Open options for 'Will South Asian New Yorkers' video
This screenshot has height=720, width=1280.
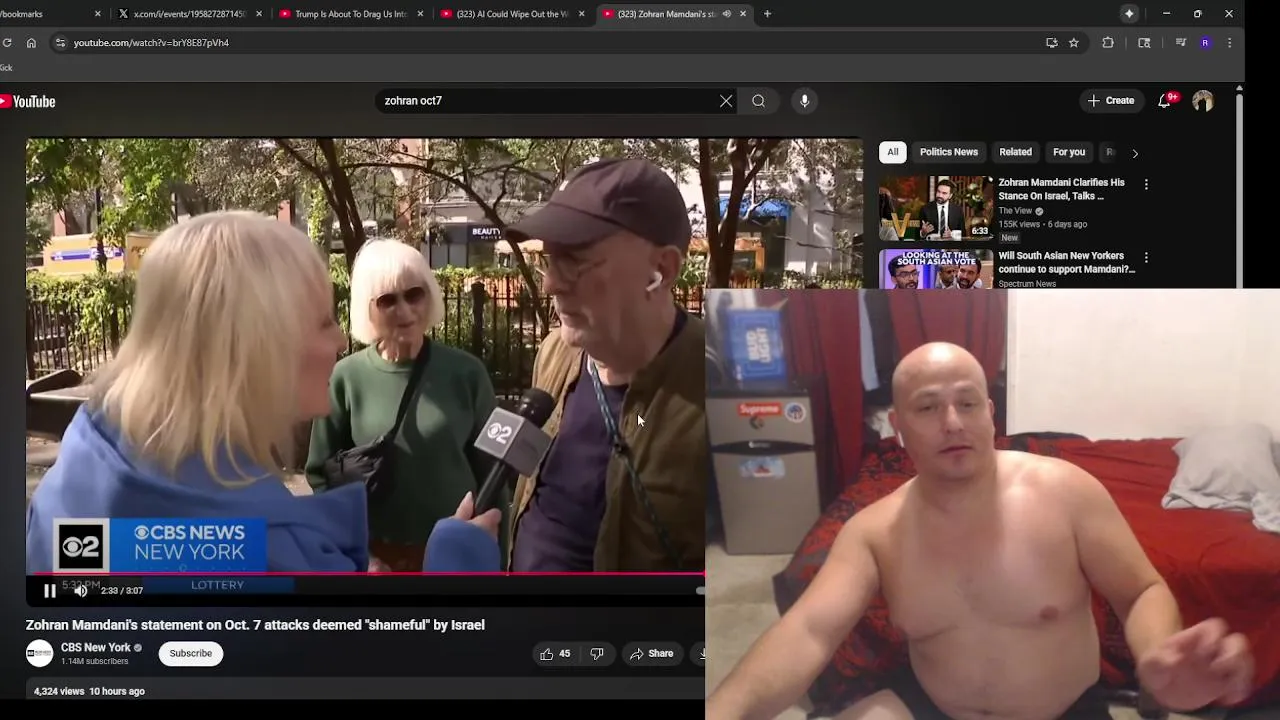point(1146,258)
